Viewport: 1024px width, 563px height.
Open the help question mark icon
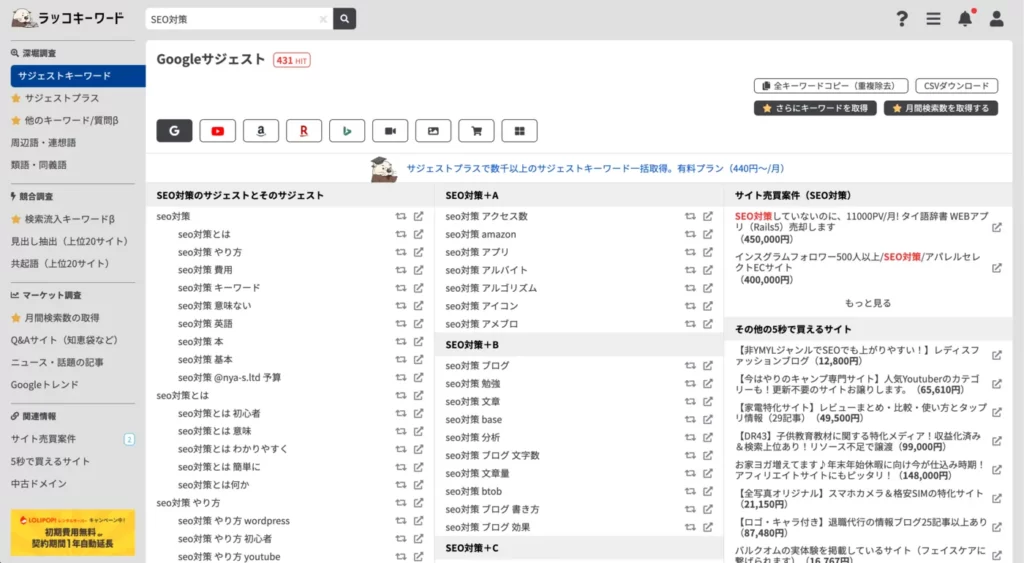coord(902,19)
